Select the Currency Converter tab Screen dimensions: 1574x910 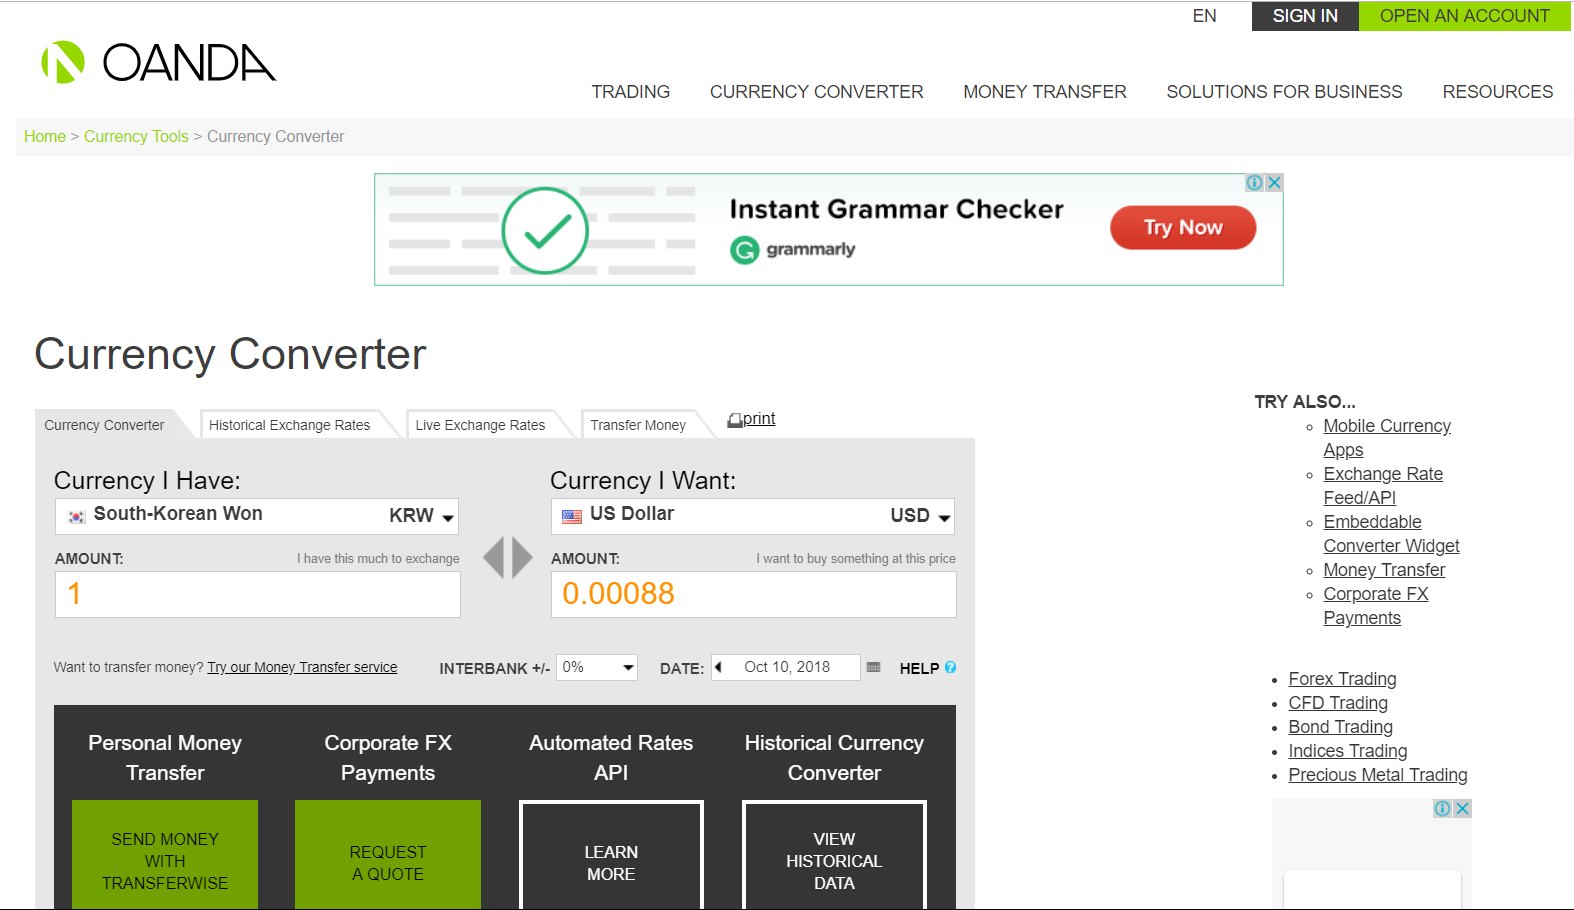tap(104, 425)
